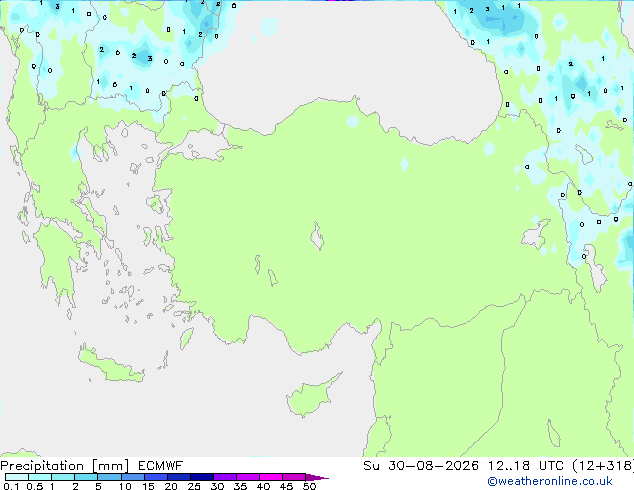This screenshot has height=490, width=634.
Task: Pick the 20–25 mm dark blue swatch
Action: [179, 477]
